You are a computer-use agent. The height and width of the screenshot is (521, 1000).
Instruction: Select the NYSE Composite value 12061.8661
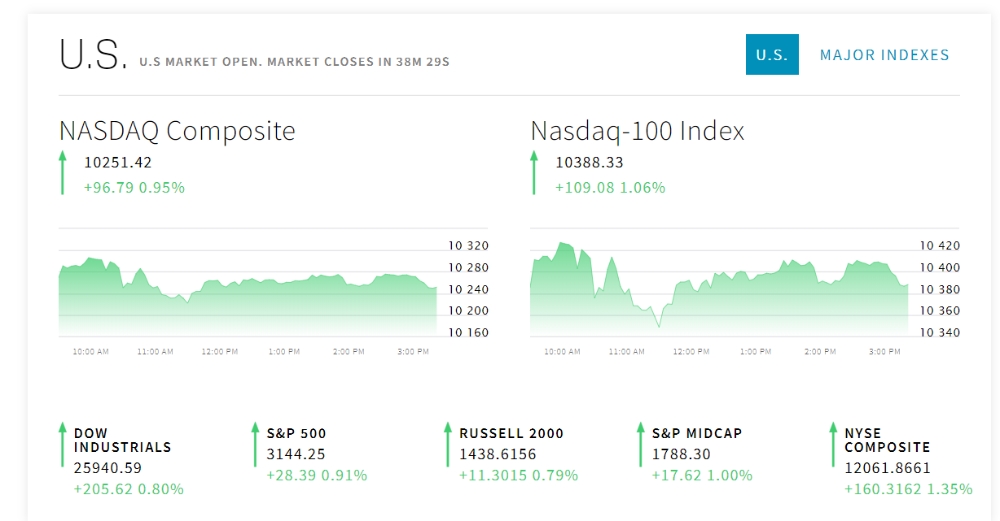point(887,468)
